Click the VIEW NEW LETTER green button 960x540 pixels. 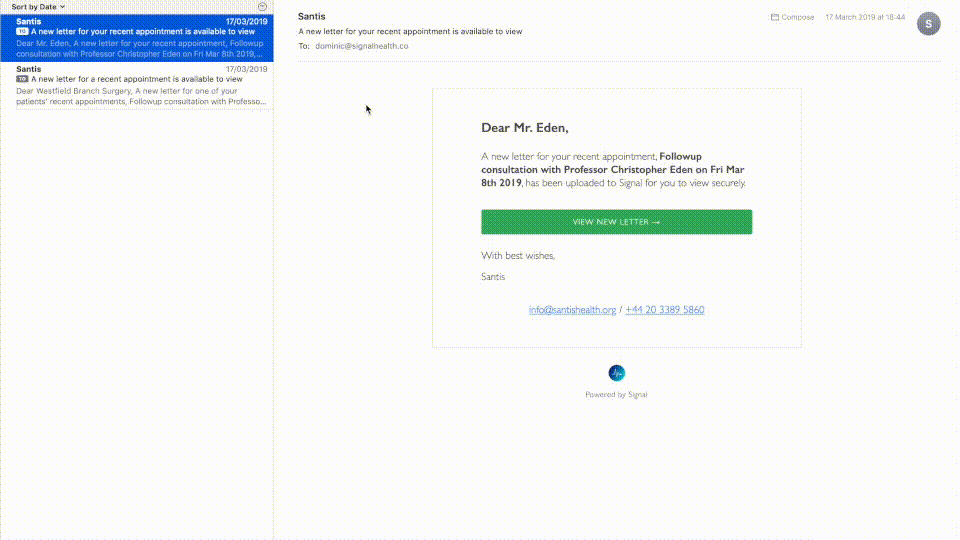coord(617,222)
